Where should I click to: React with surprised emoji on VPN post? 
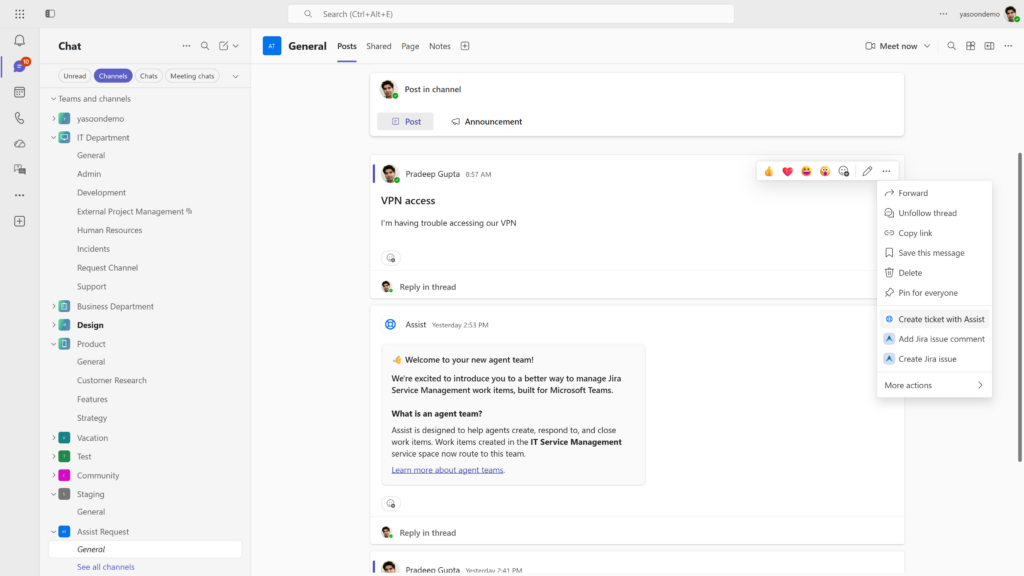(x=825, y=171)
